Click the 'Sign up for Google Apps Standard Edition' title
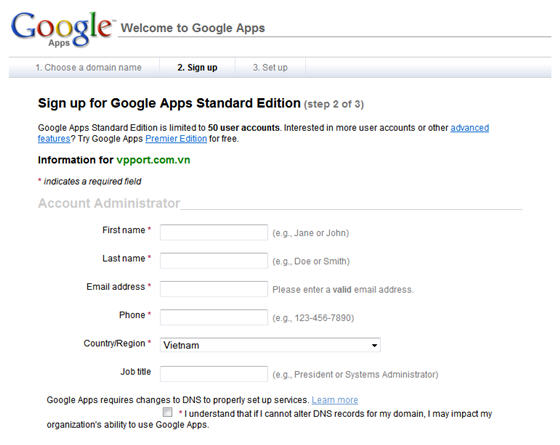The width and height of the screenshot is (560, 445). (x=169, y=103)
